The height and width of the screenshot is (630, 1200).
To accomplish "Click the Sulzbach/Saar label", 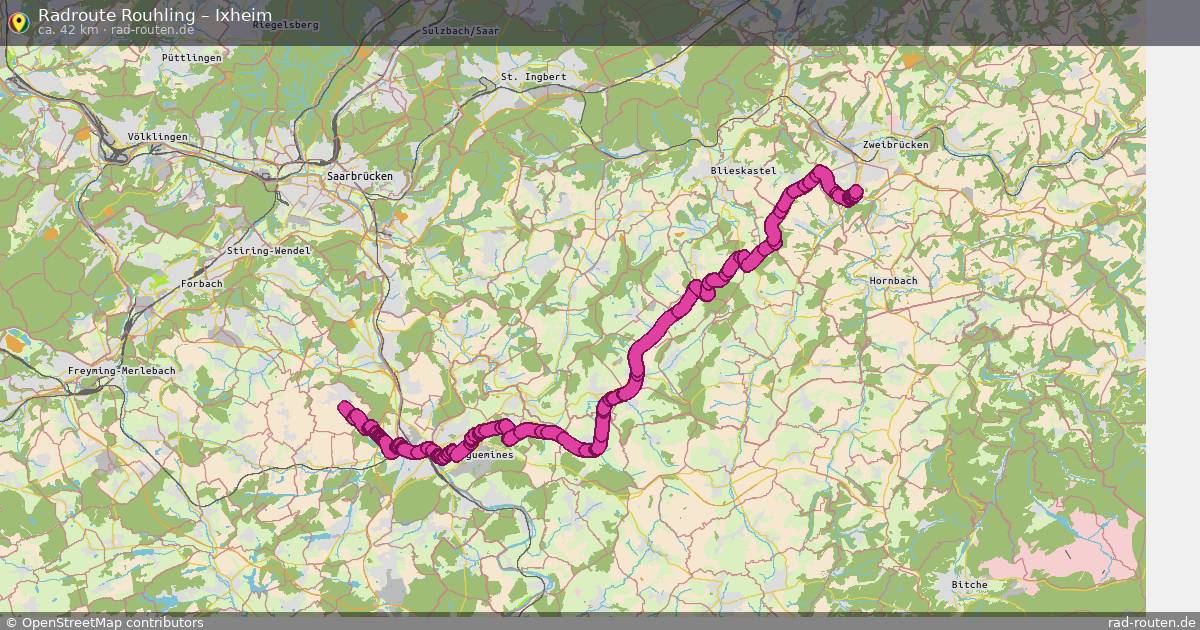I will click(x=461, y=31).
